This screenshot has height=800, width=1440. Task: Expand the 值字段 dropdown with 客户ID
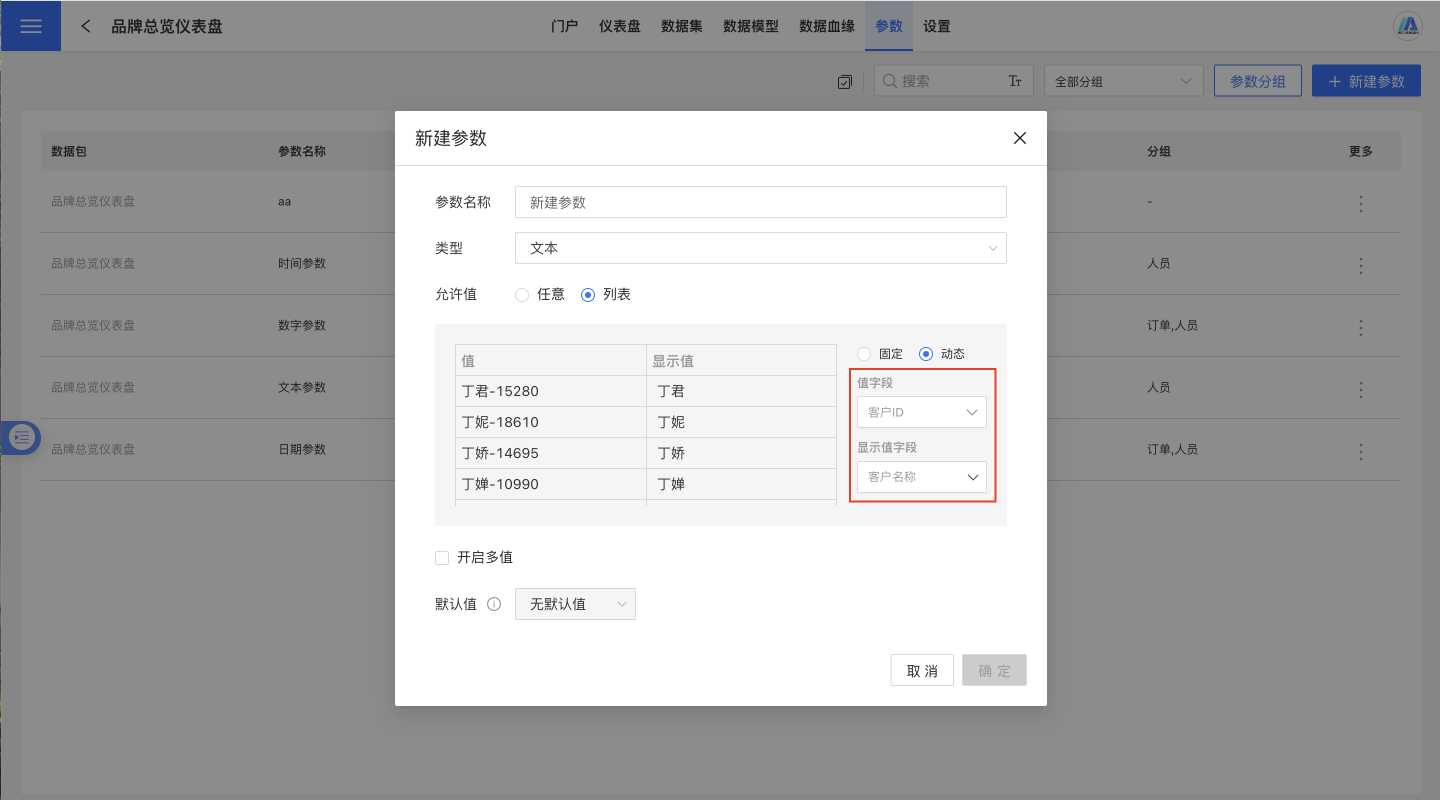tap(921, 412)
